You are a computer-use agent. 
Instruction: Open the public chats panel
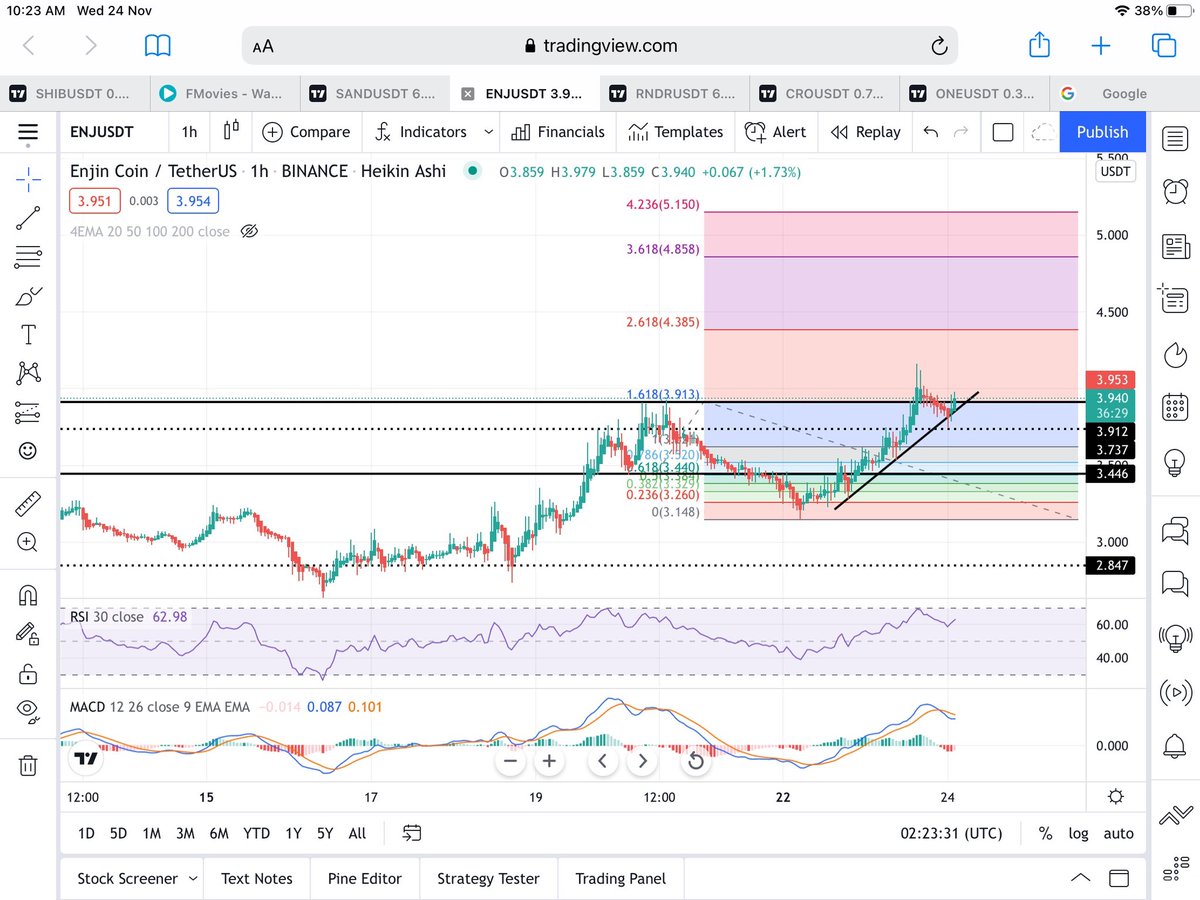click(x=1175, y=530)
